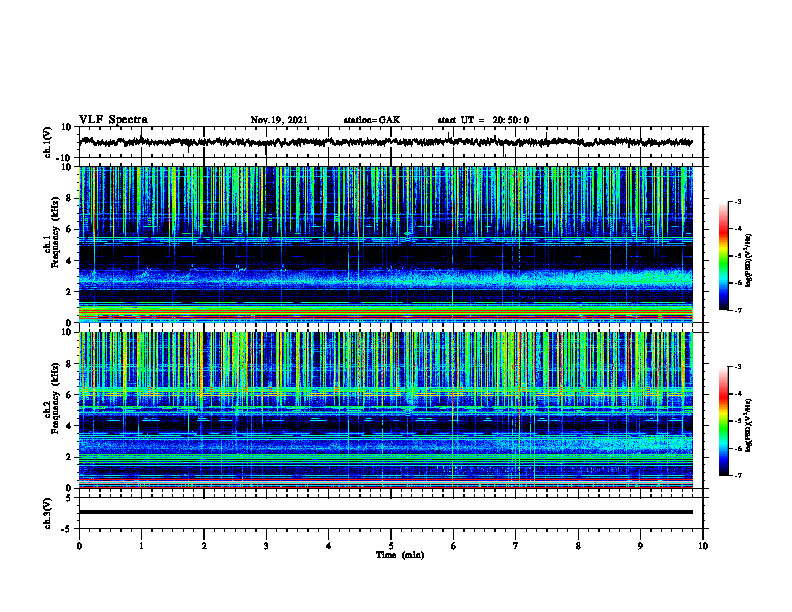The width and height of the screenshot is (792, 612).
Task: Click the "Time (min)" axis label
Action: pyautogui.click(x=400, y=555)
